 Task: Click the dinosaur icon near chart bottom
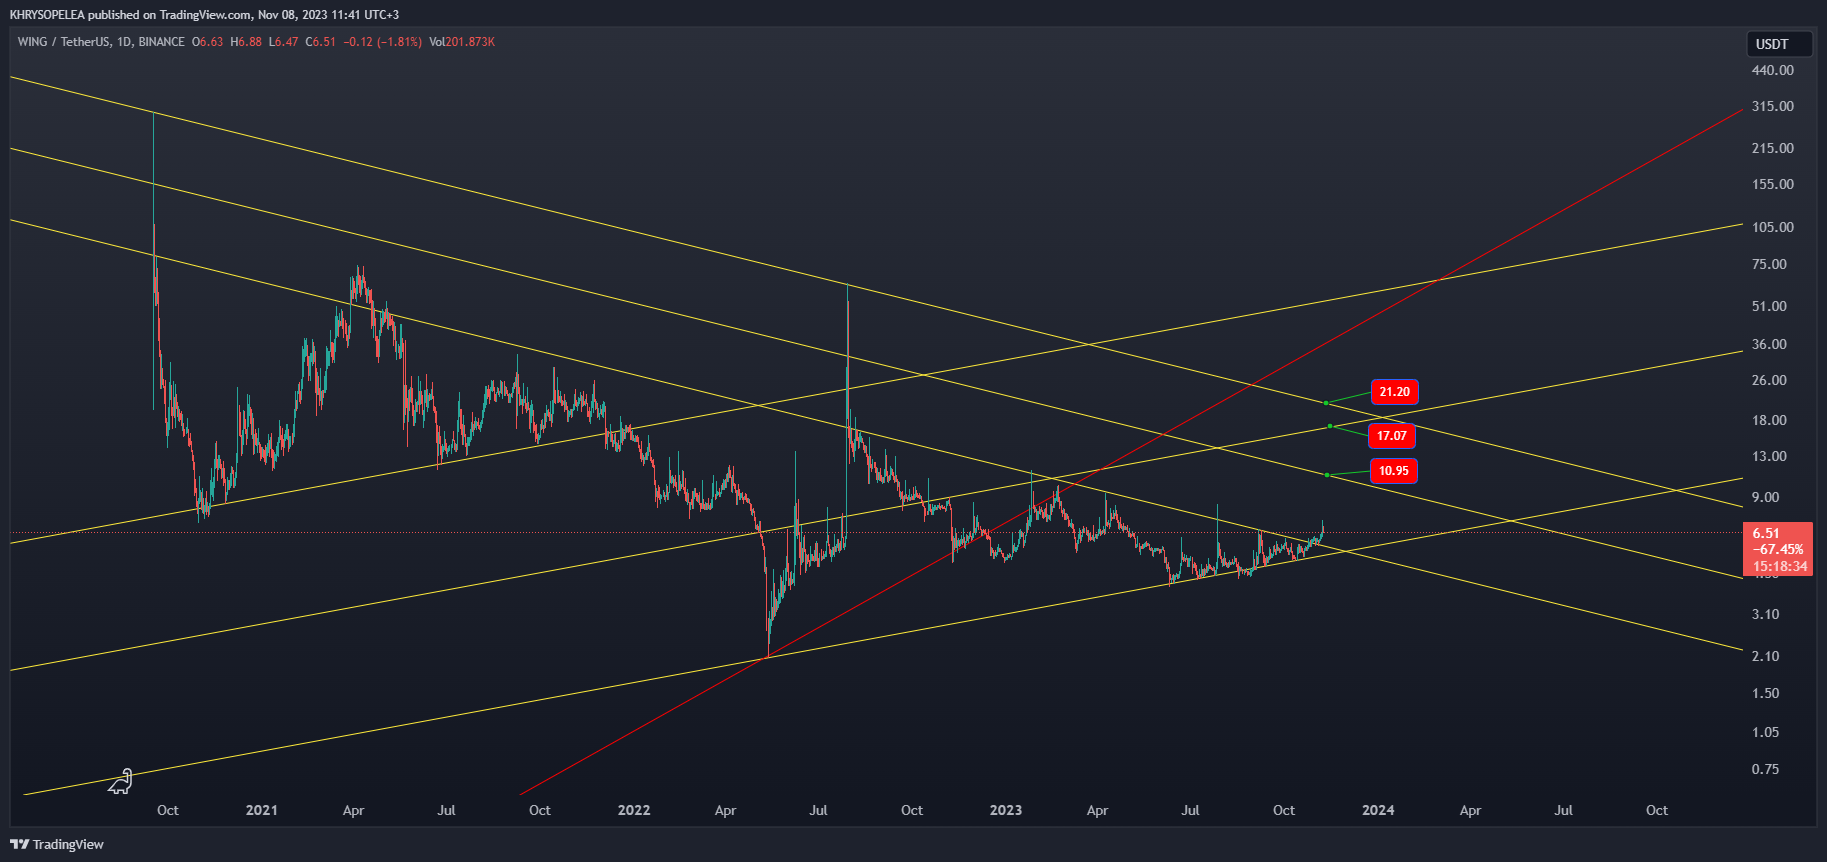pyautogui.click(x=120, y=782)
